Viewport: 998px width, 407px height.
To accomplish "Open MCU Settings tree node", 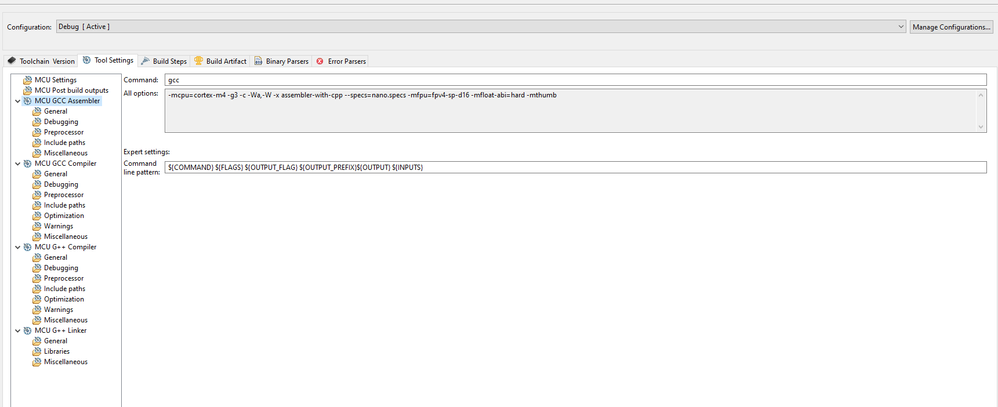I will [x=55, y=80].
